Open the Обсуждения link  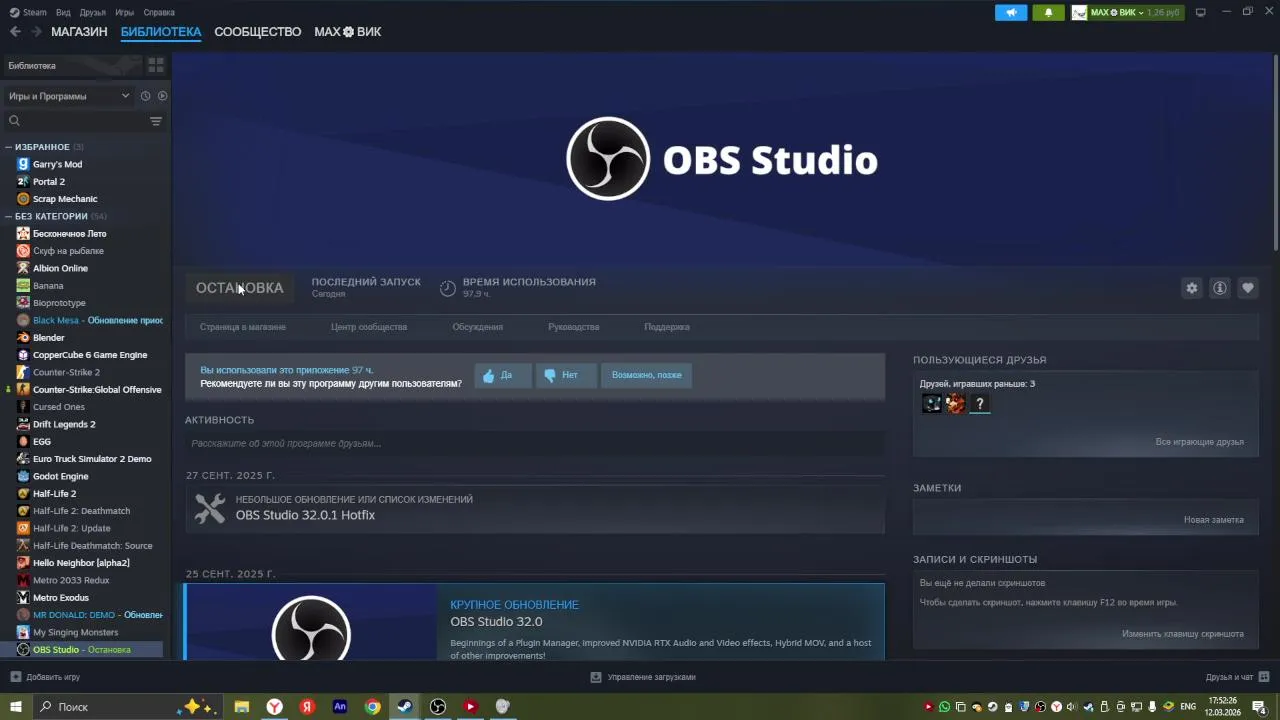(x=477, y=327)
